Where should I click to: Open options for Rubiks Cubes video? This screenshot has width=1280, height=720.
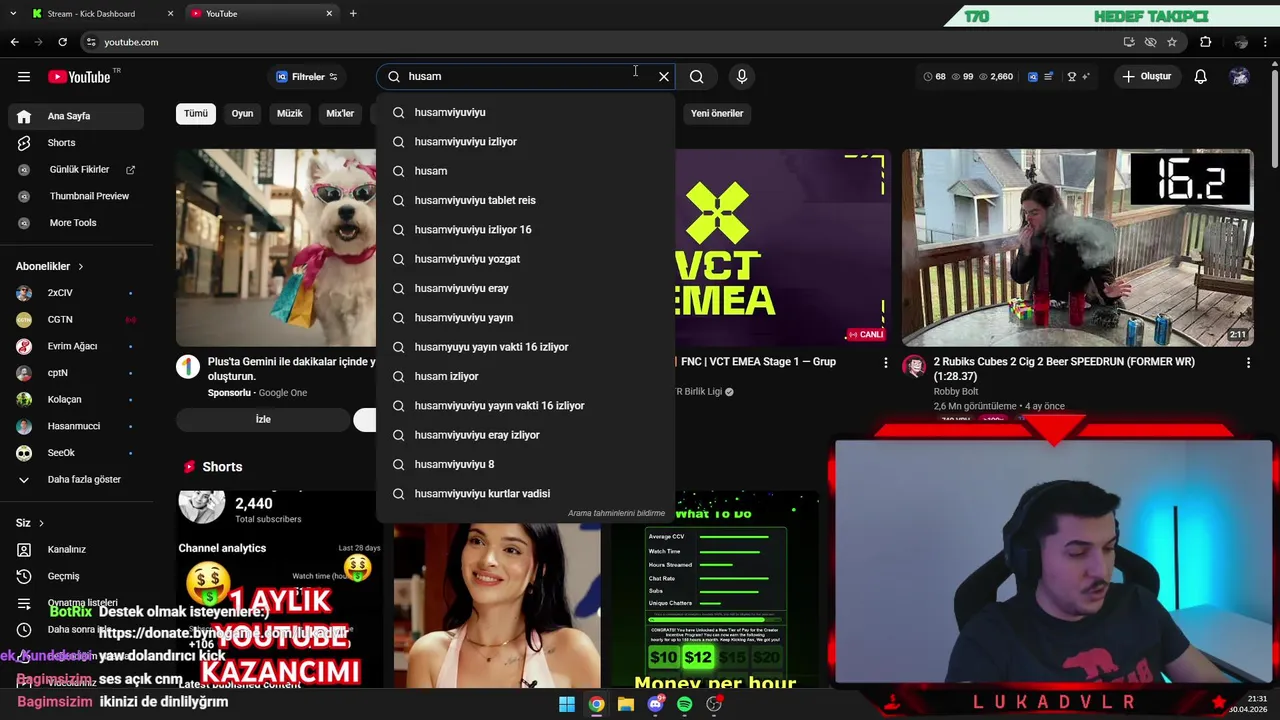coord(1248,363)
